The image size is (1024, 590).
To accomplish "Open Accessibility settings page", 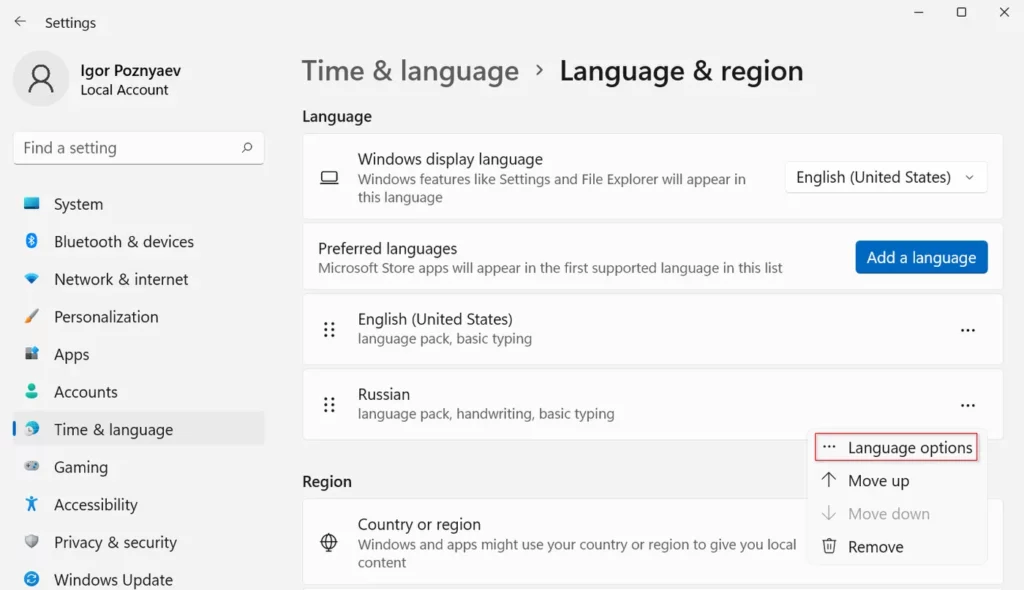I will pyautogui.click(x=95, y=505).
